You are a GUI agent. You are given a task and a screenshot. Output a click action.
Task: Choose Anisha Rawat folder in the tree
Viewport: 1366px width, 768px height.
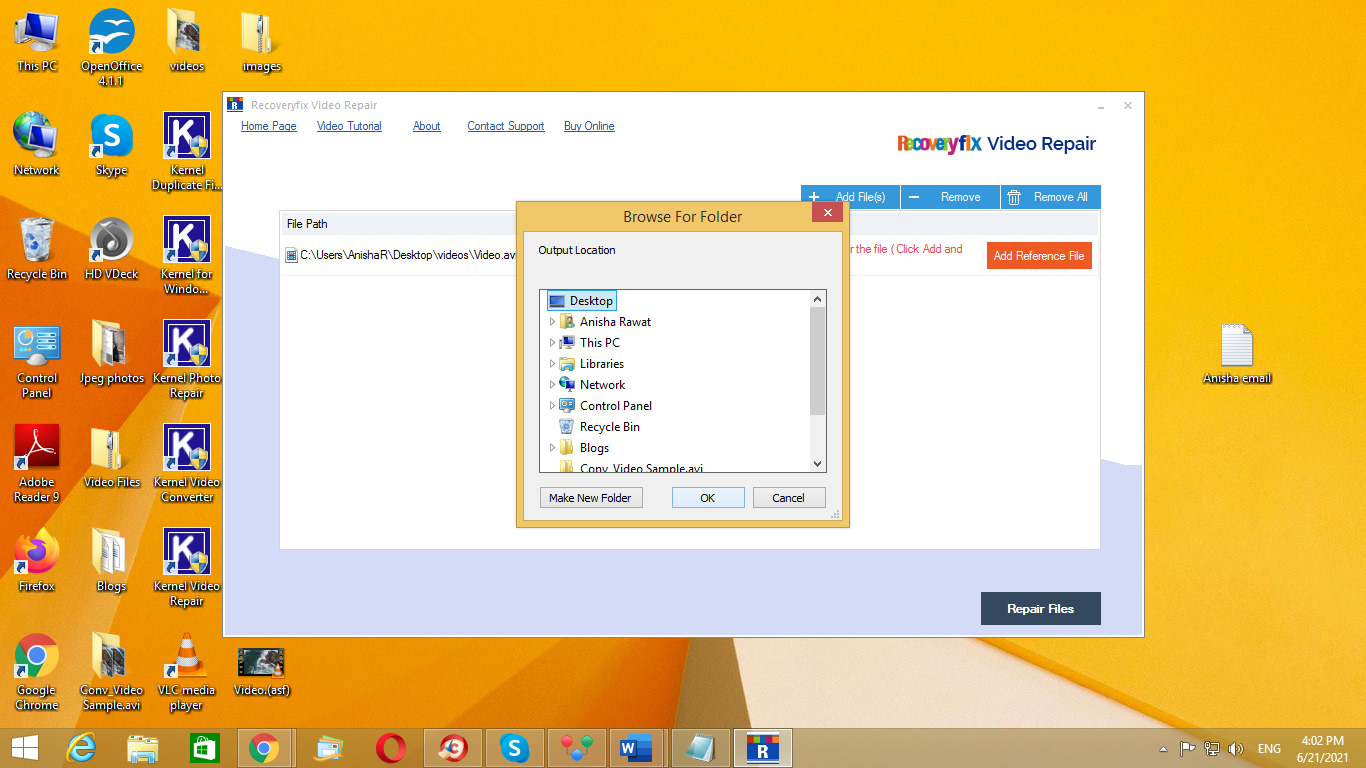click(605, 322)
